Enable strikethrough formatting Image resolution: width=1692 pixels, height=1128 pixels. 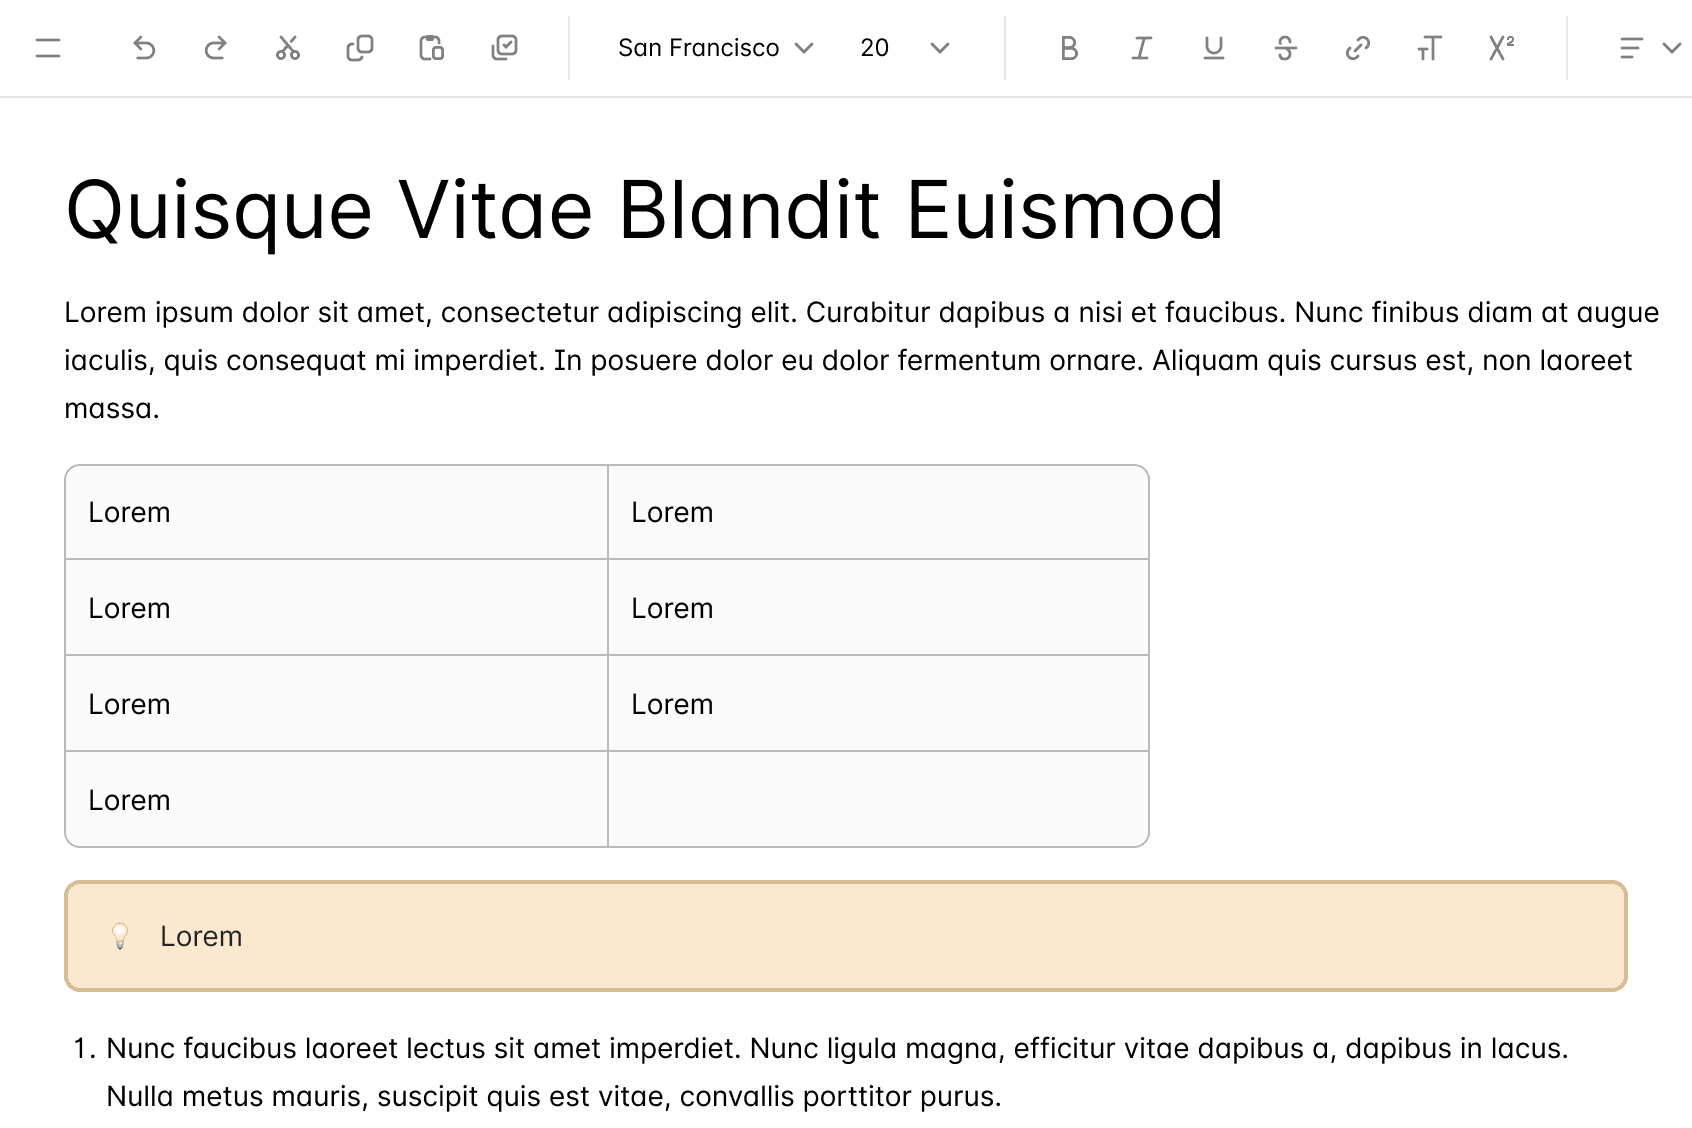pos(1285,48)
